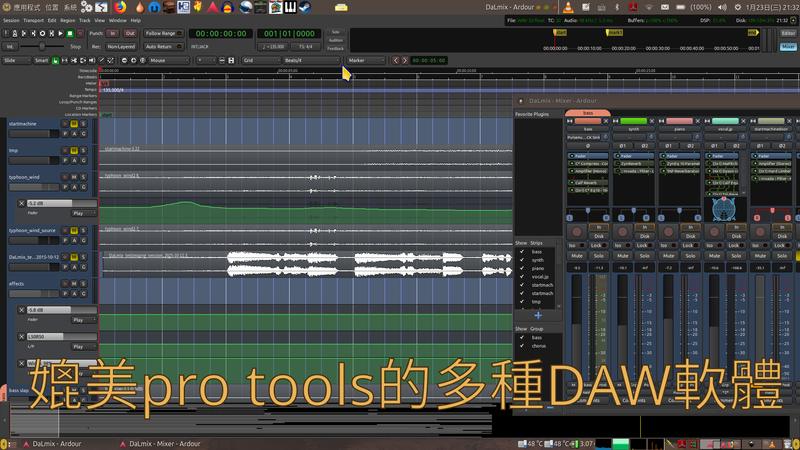
Task: Open the system settings gears icon
Action: [87, 7]
